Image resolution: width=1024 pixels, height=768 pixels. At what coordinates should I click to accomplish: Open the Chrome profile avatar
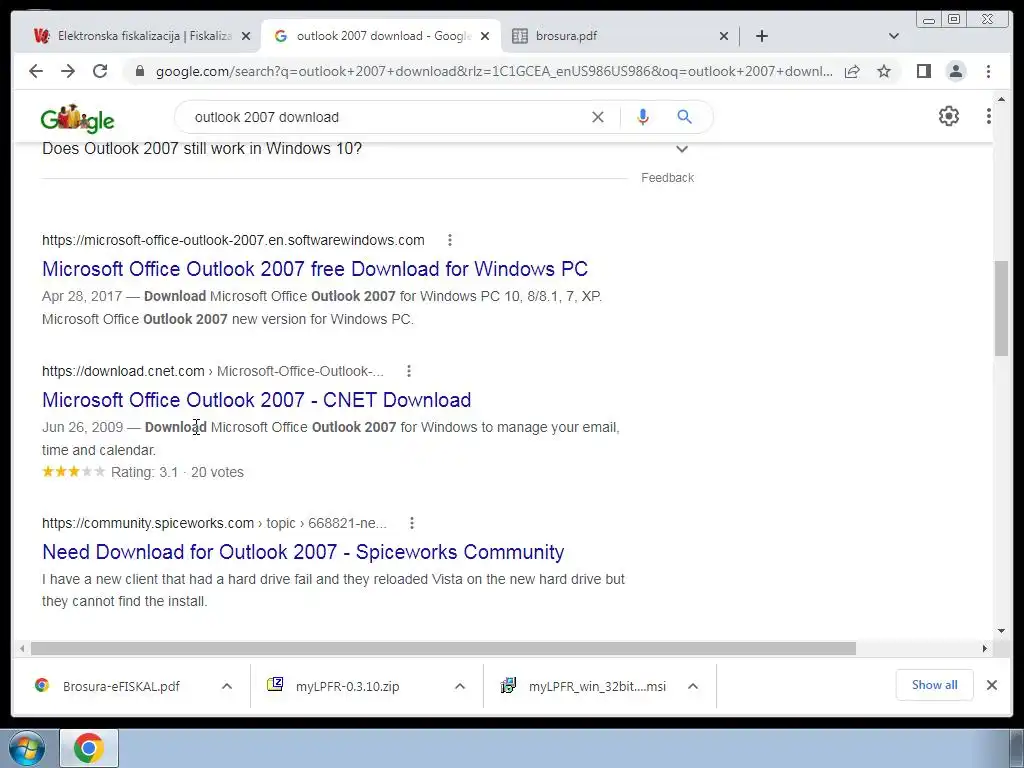click(x=956, y=71)
